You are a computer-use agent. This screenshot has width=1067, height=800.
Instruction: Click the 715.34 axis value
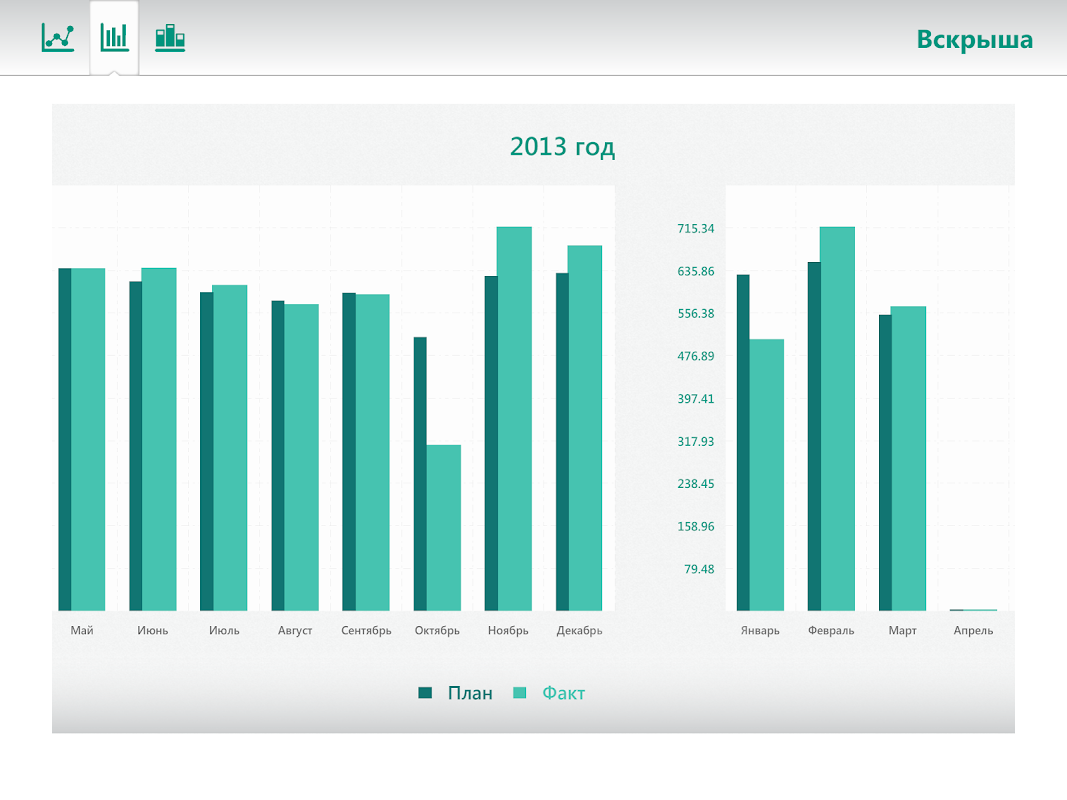point(695,229)
